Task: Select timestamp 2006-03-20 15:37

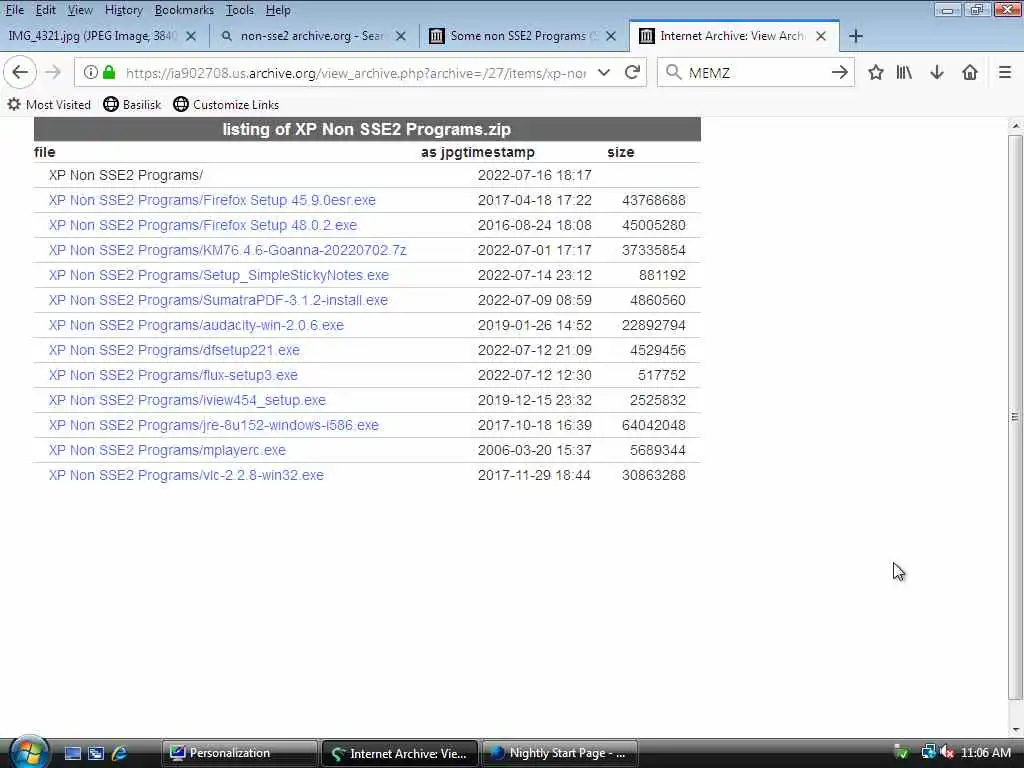Action: [535, 451]
